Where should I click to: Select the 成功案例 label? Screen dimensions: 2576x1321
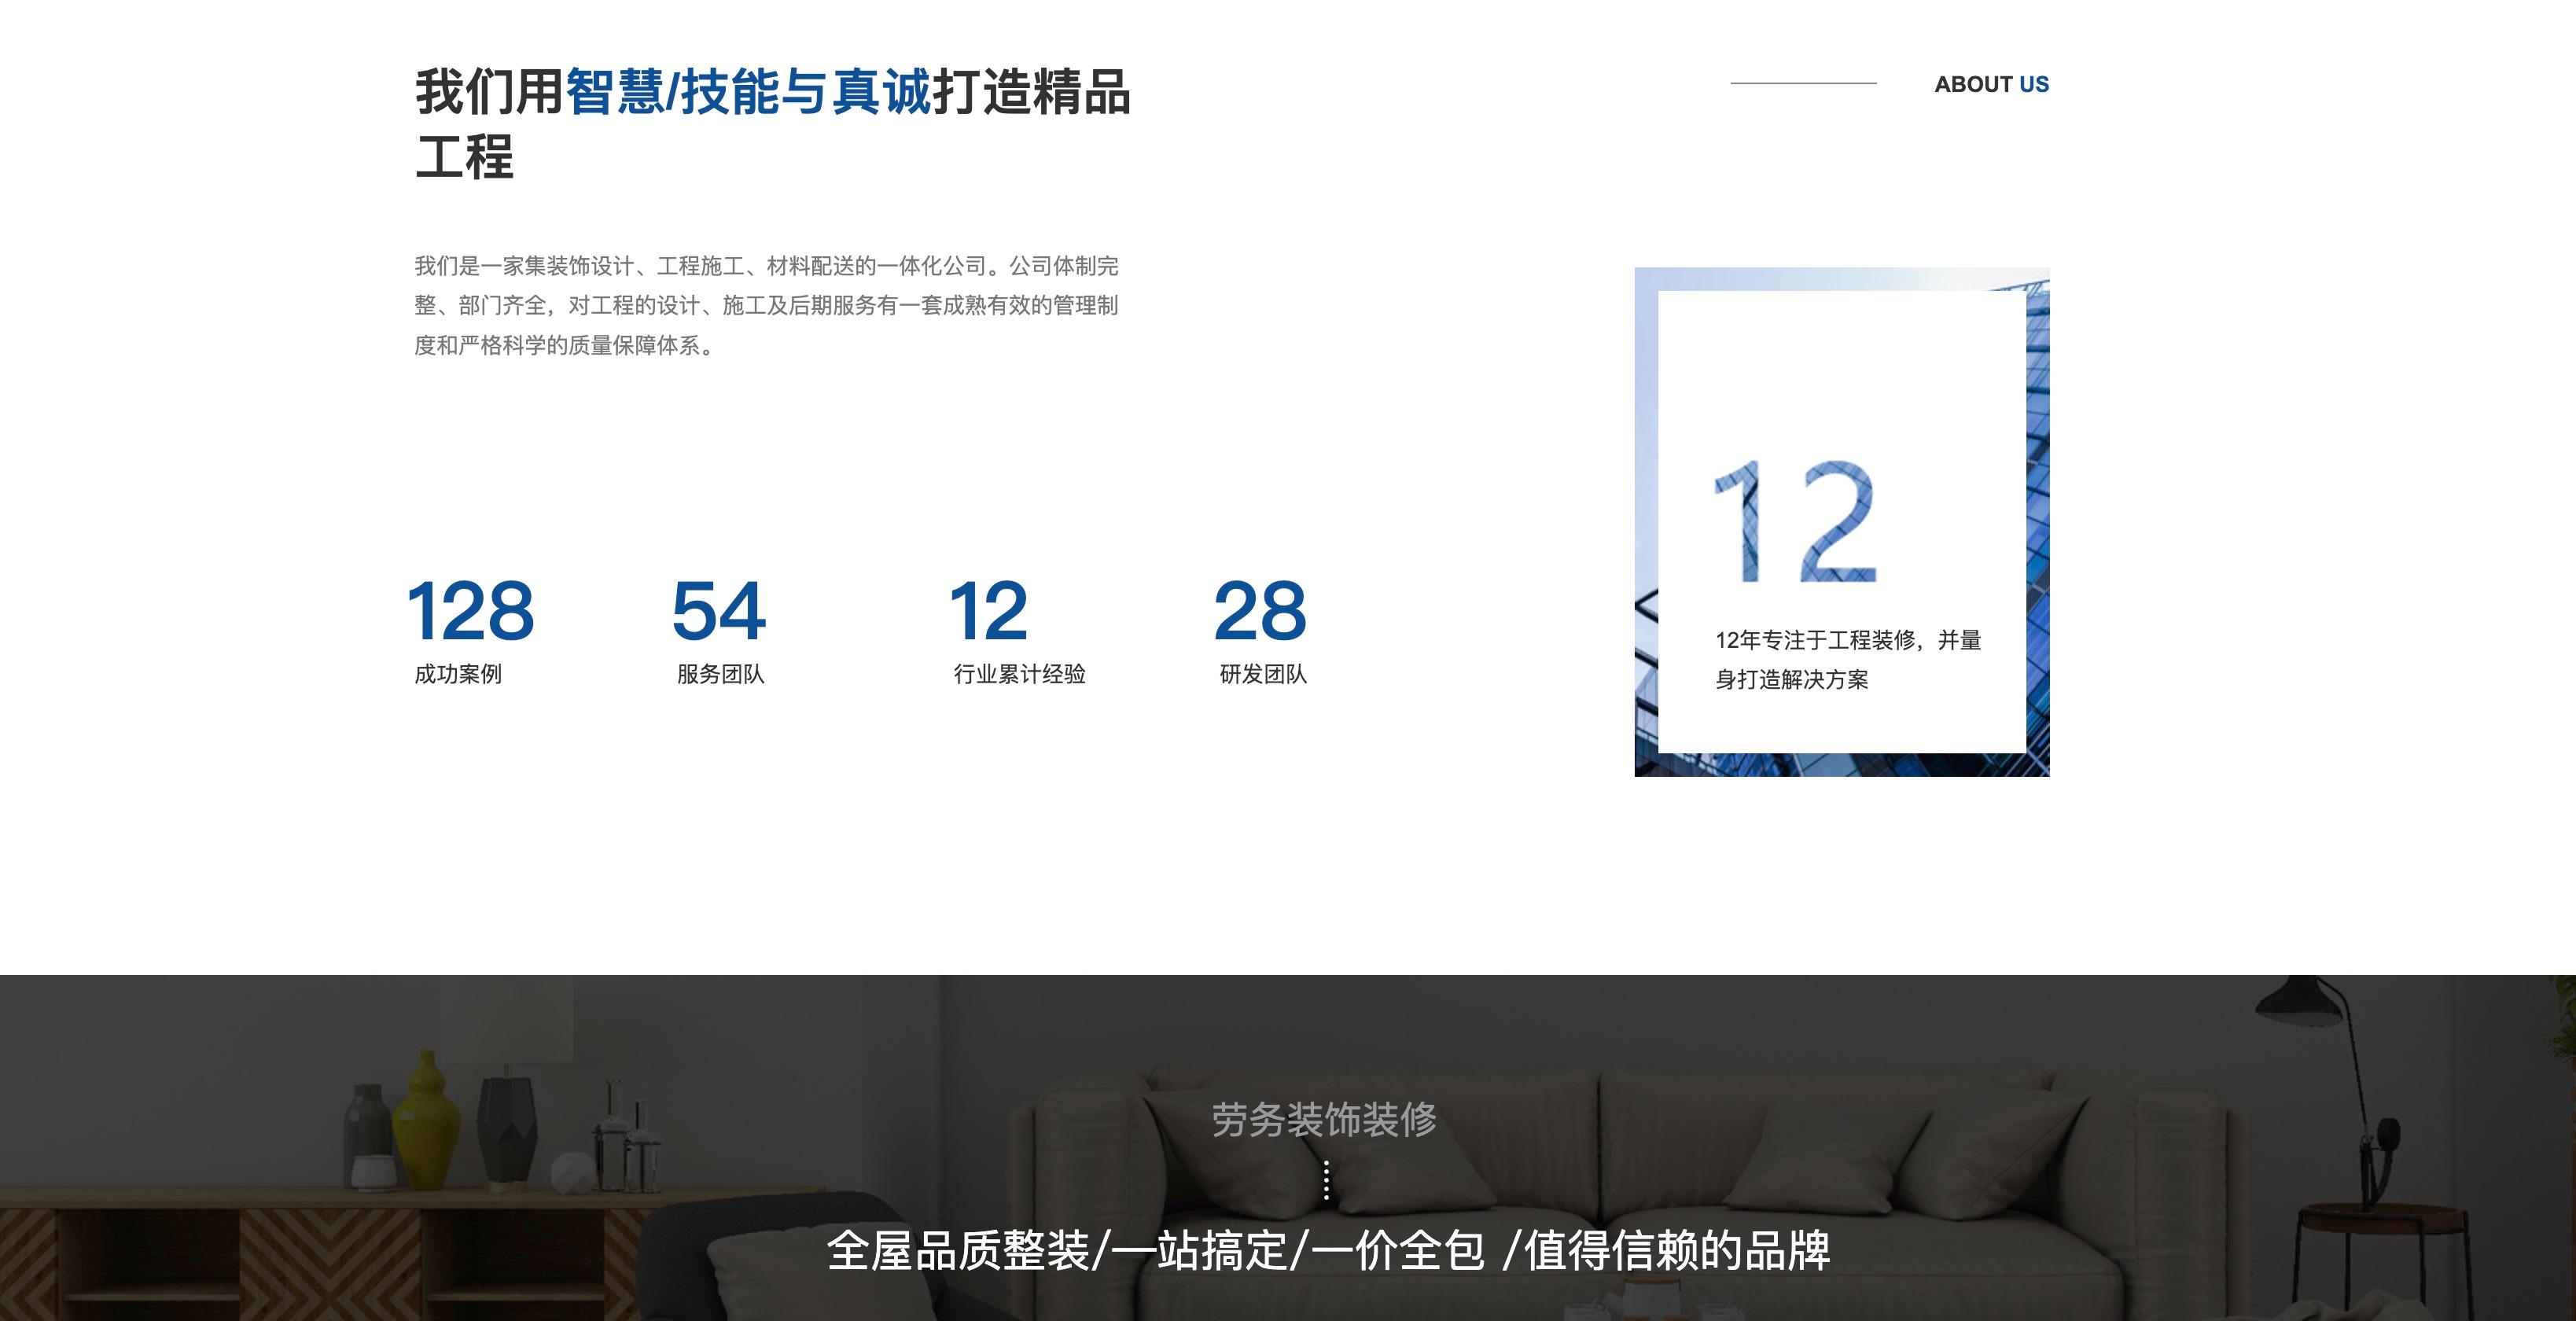tap(458, 674)
